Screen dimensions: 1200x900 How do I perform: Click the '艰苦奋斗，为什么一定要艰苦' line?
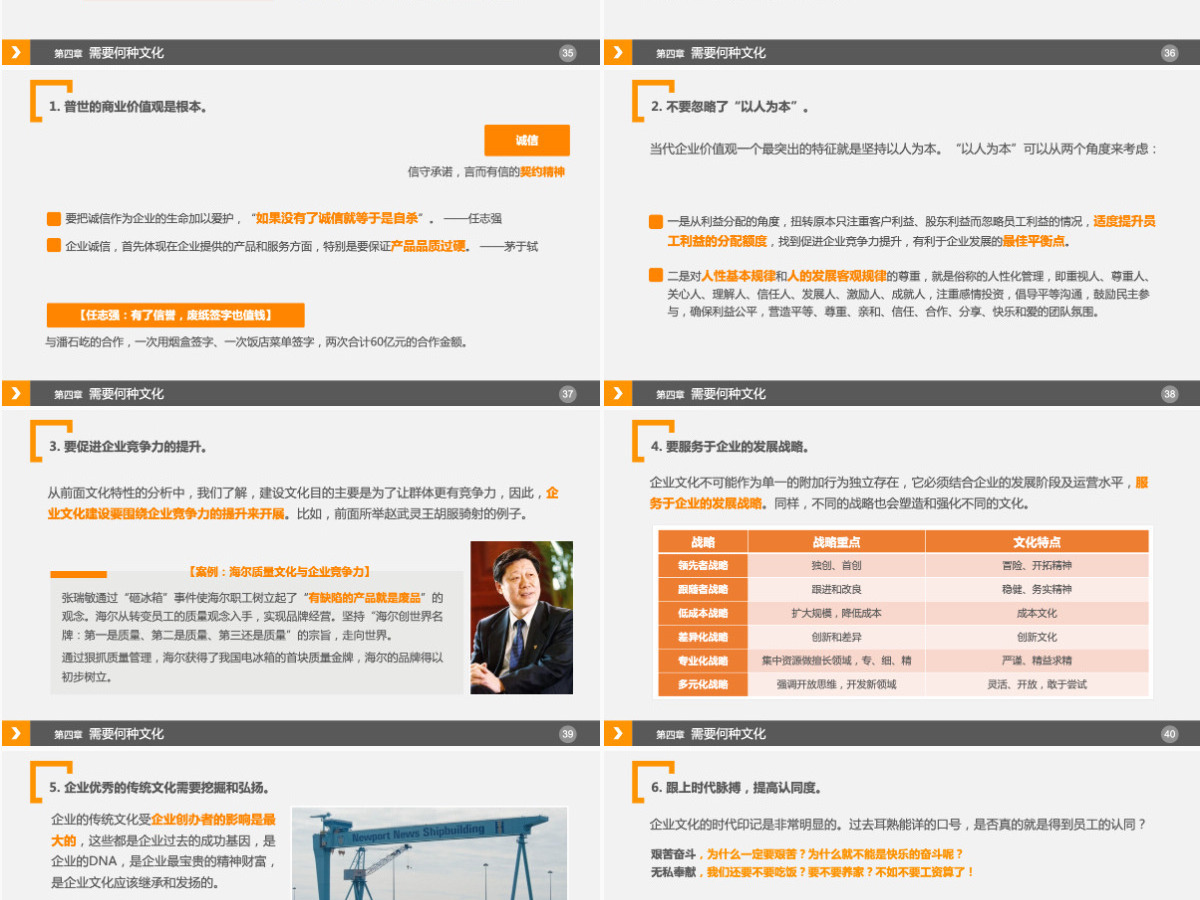coord(806,854)
